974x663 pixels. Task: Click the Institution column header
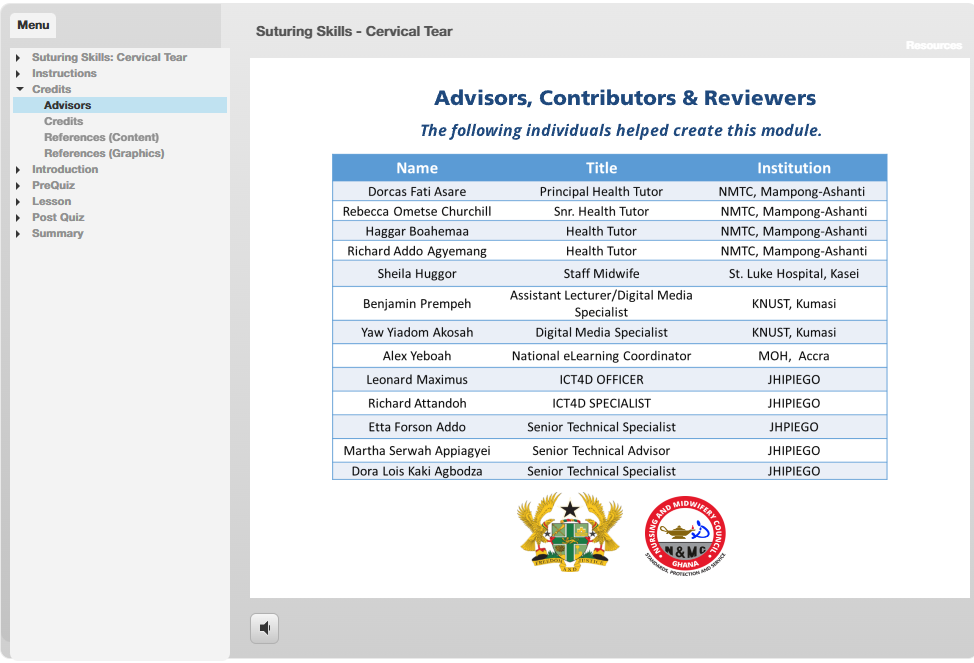click(793, 168)
